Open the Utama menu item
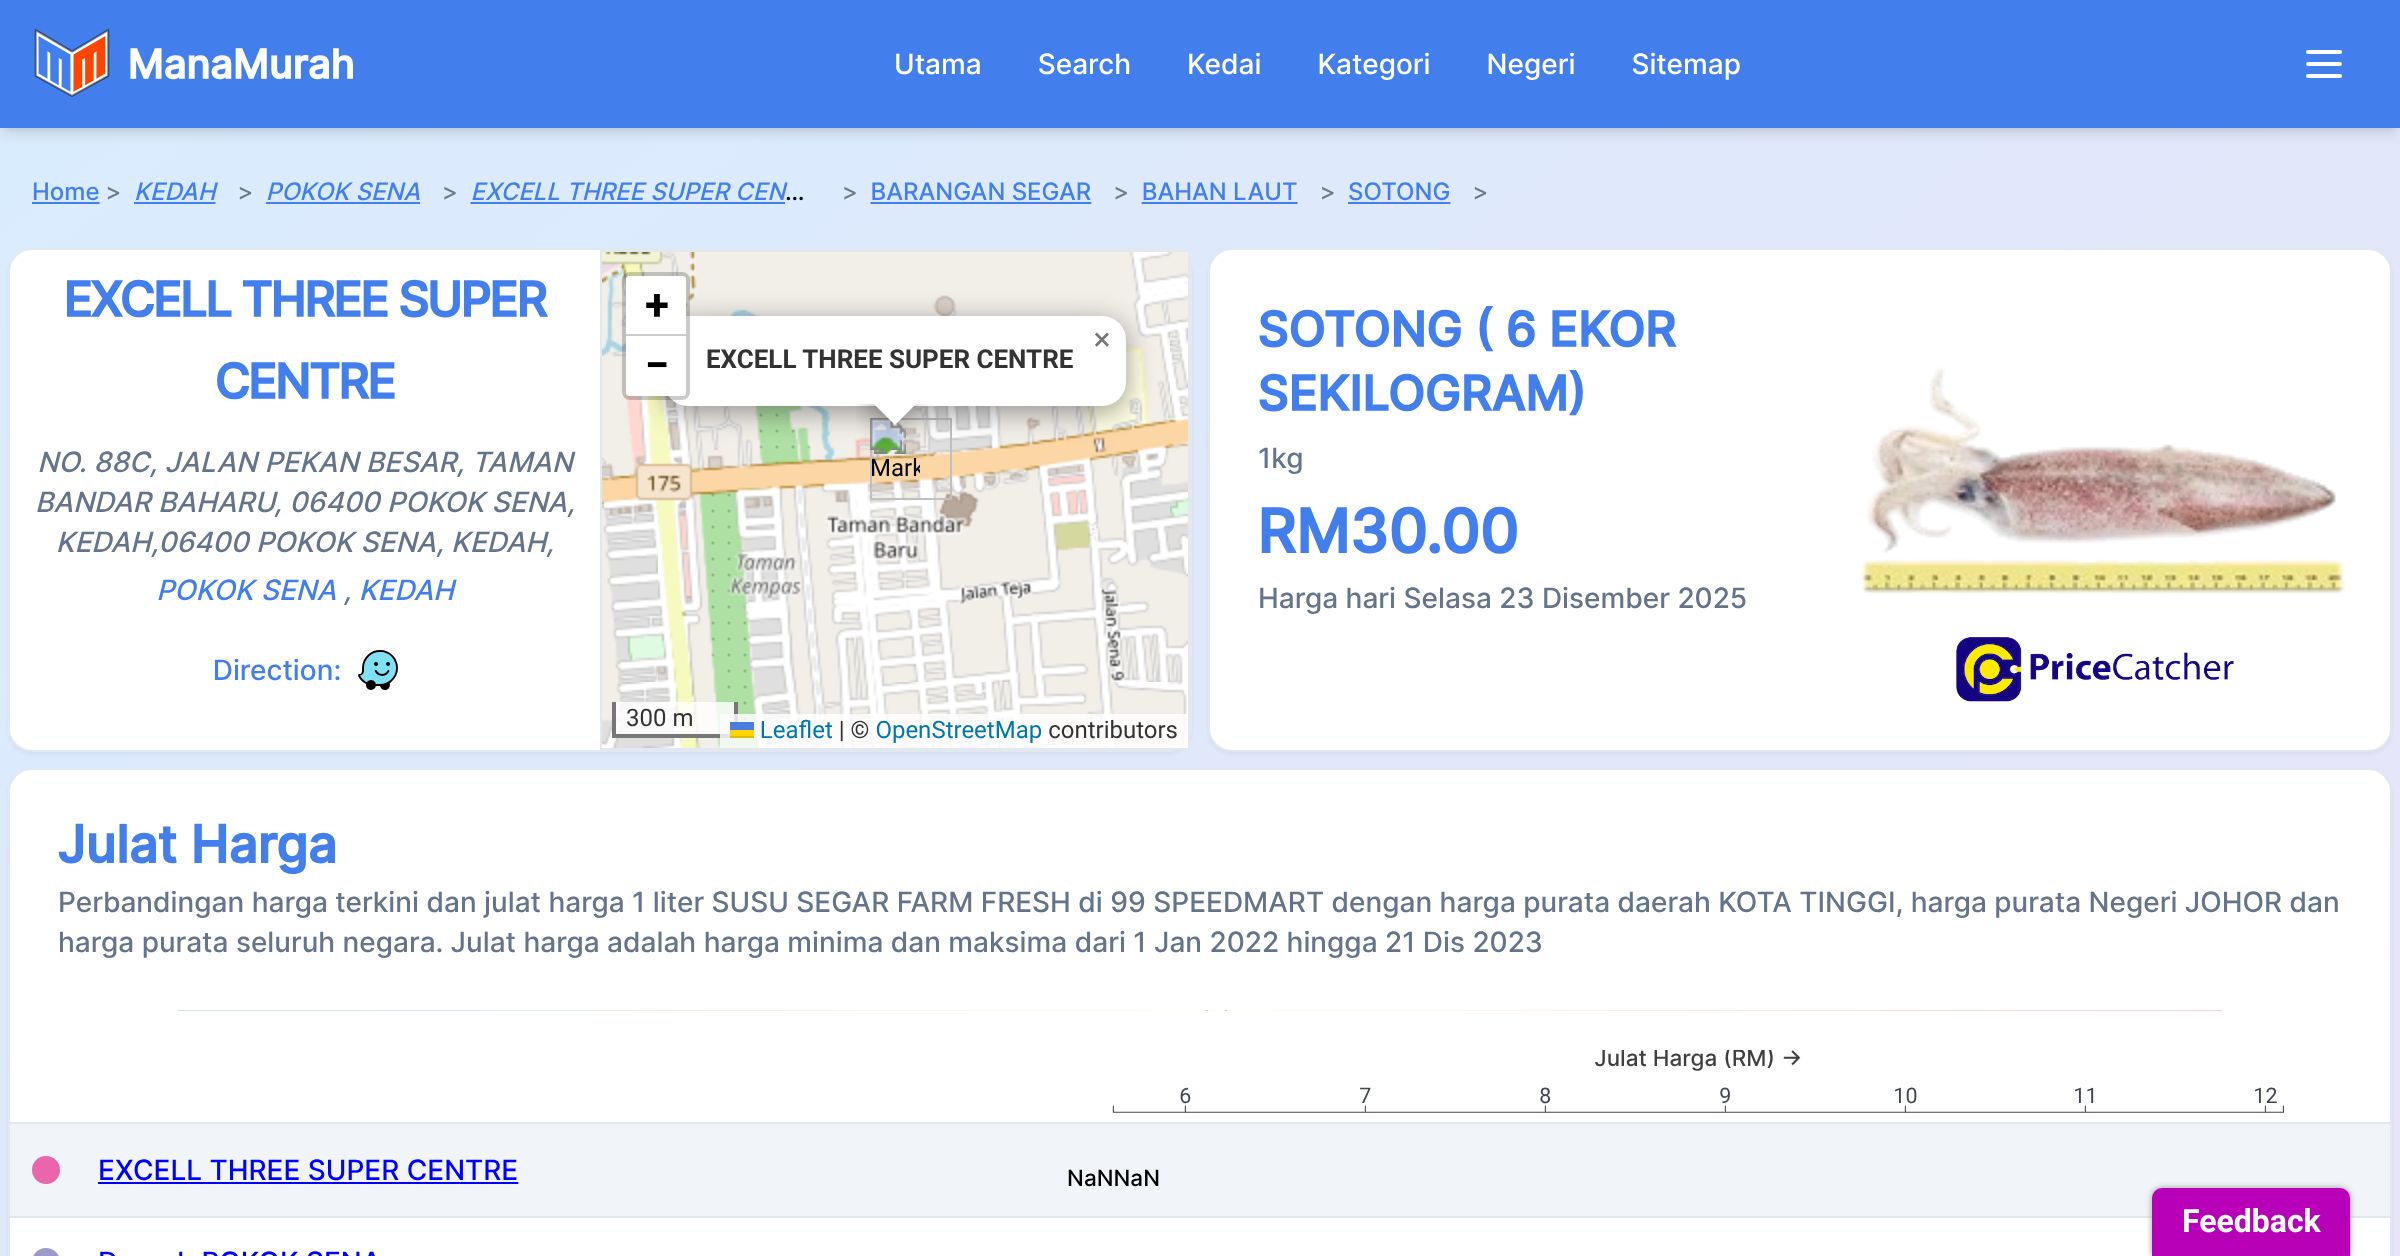Viewport: 2400px width, 1256px height. [937, 64]
